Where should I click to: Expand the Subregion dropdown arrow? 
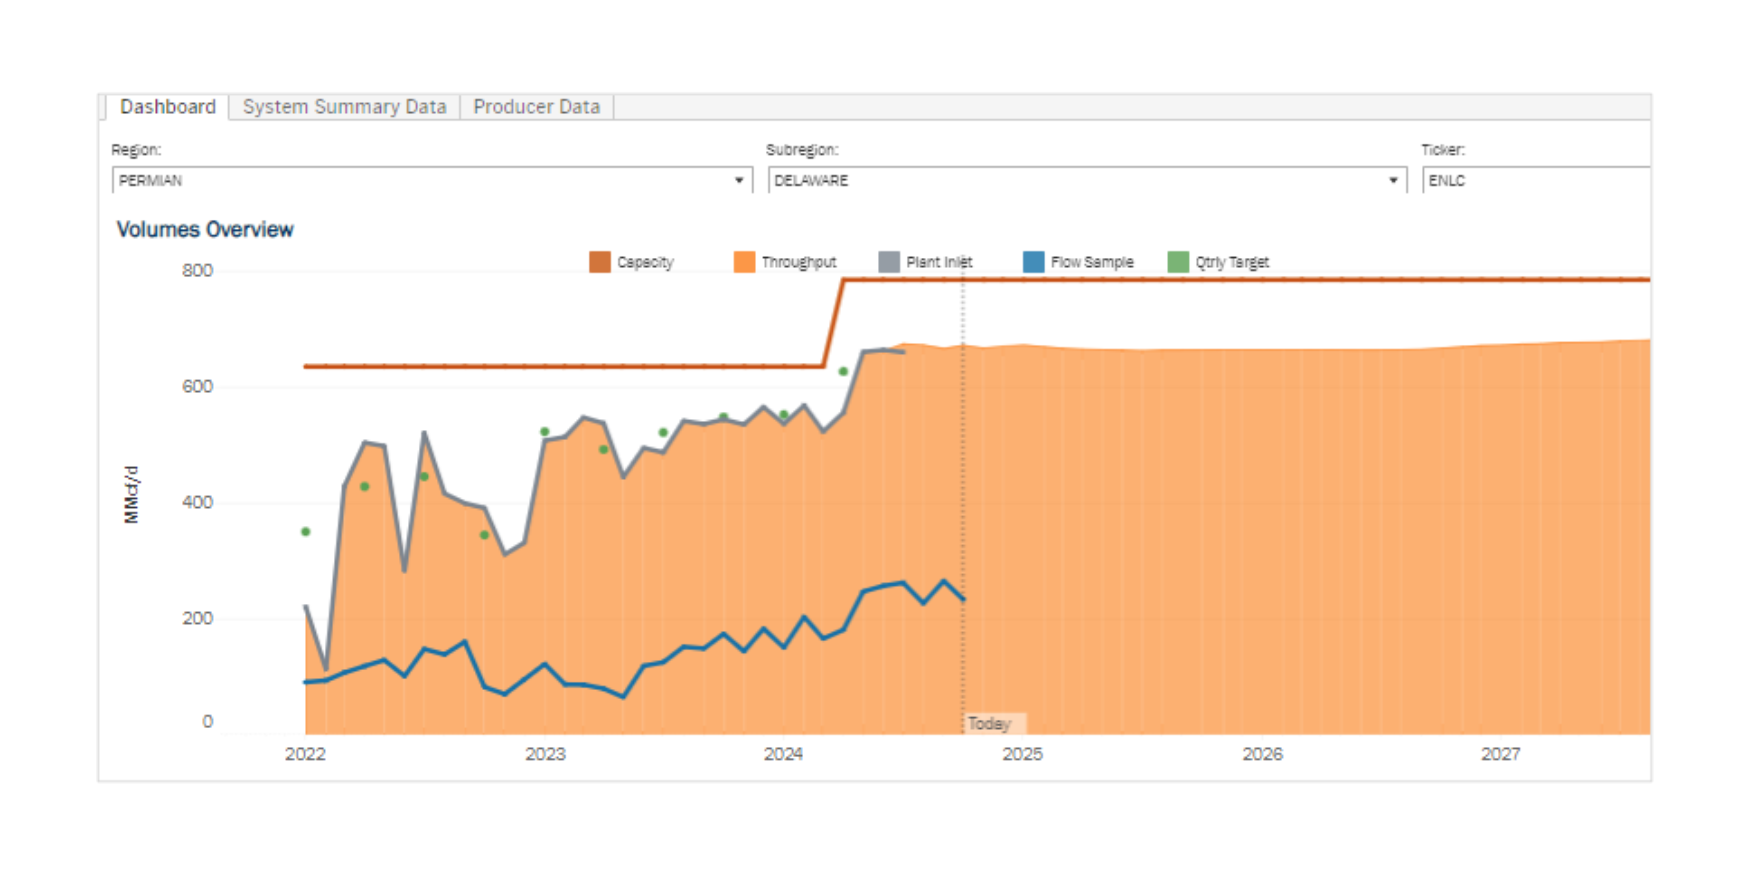tap(1393, 181)
